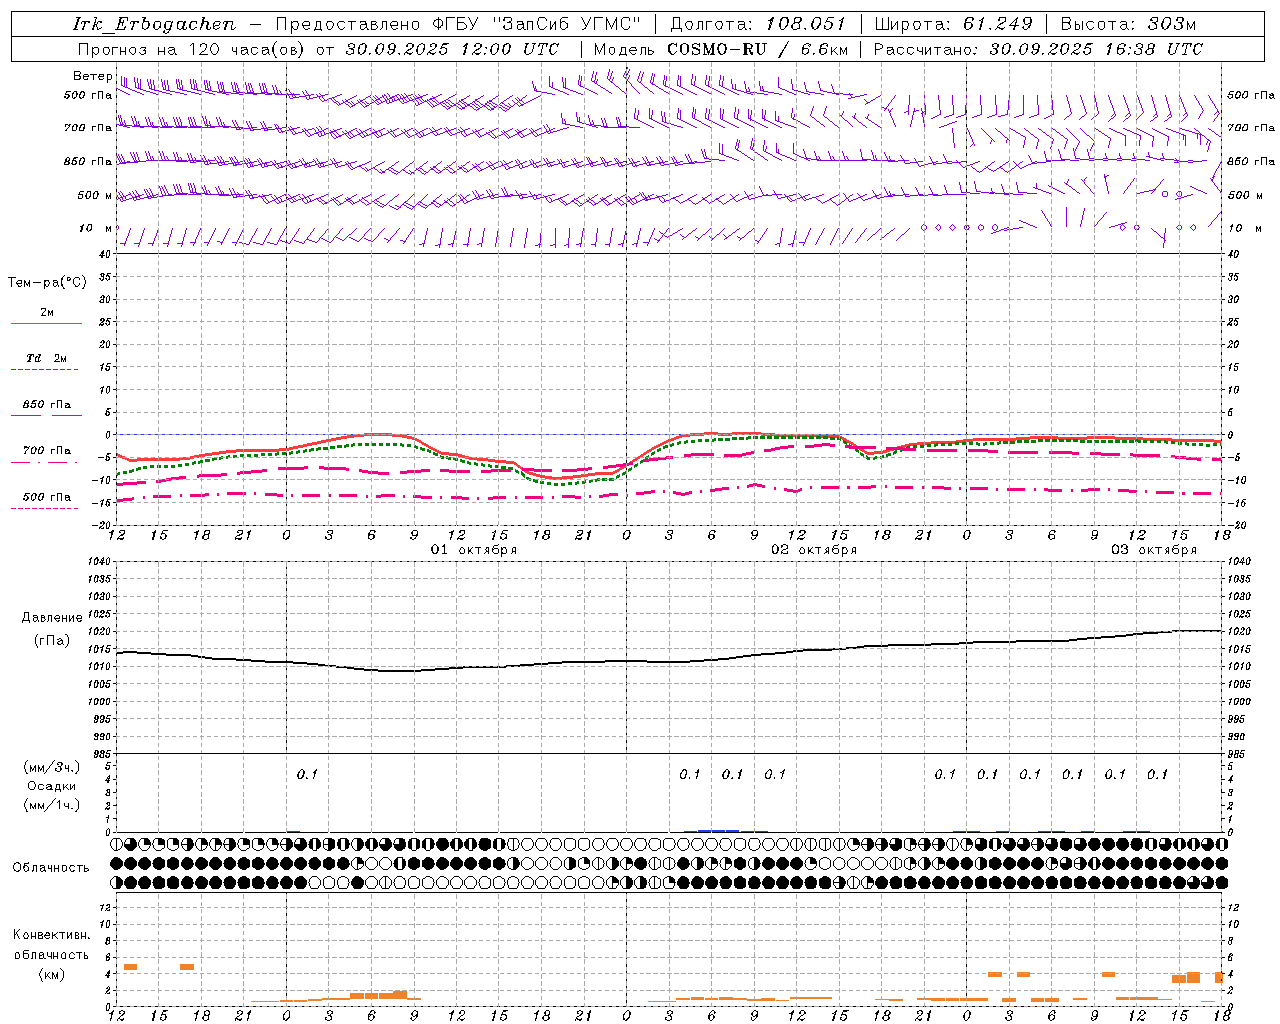Click the 'Давление' pressure panel label

coord(52,618)
